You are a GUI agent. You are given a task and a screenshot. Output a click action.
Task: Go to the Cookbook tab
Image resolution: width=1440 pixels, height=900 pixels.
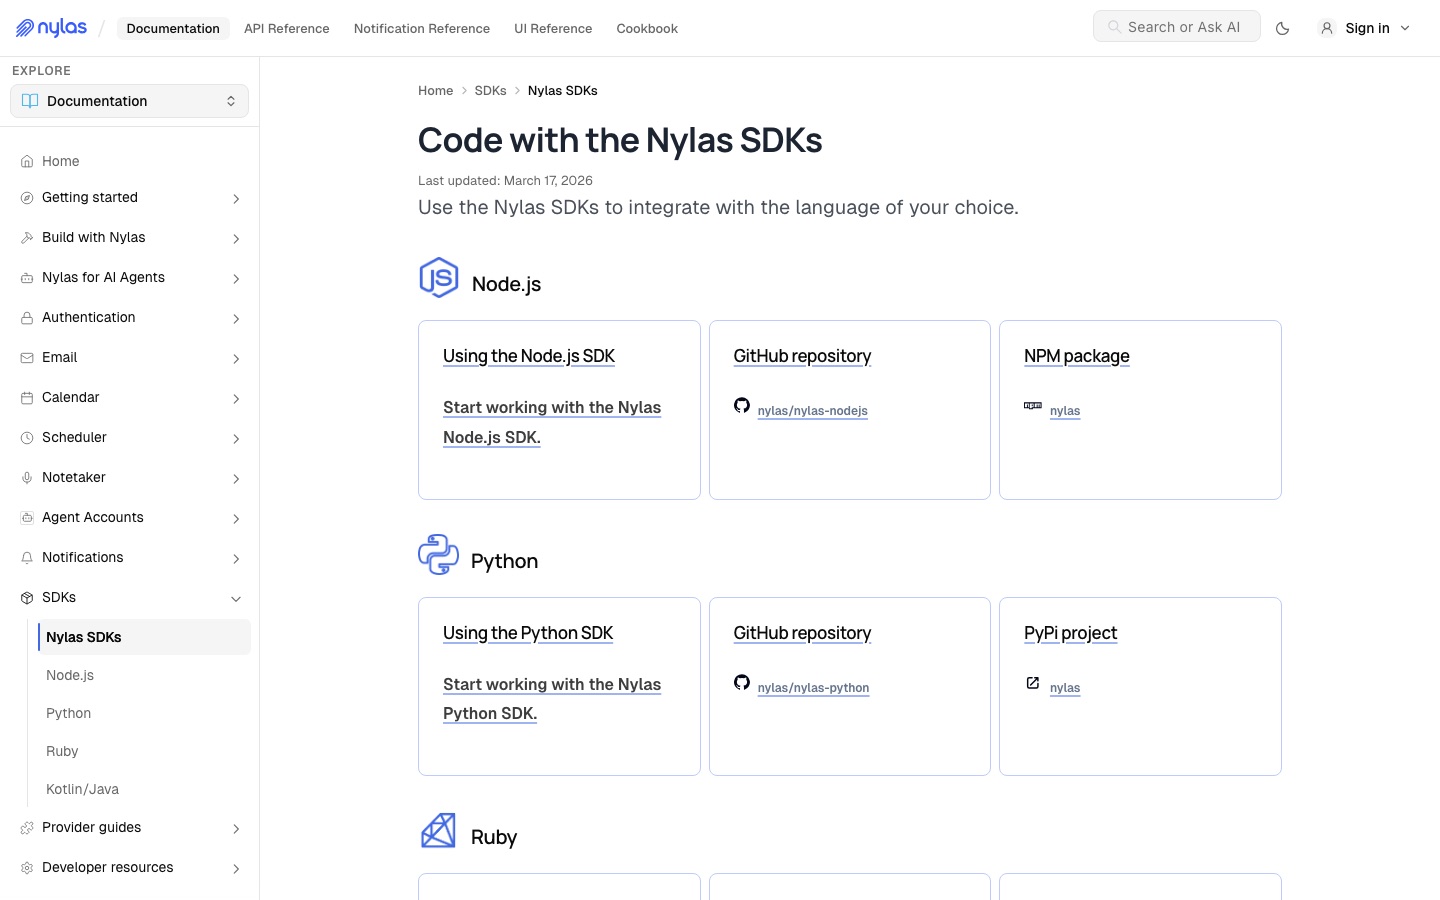(647, 28)
